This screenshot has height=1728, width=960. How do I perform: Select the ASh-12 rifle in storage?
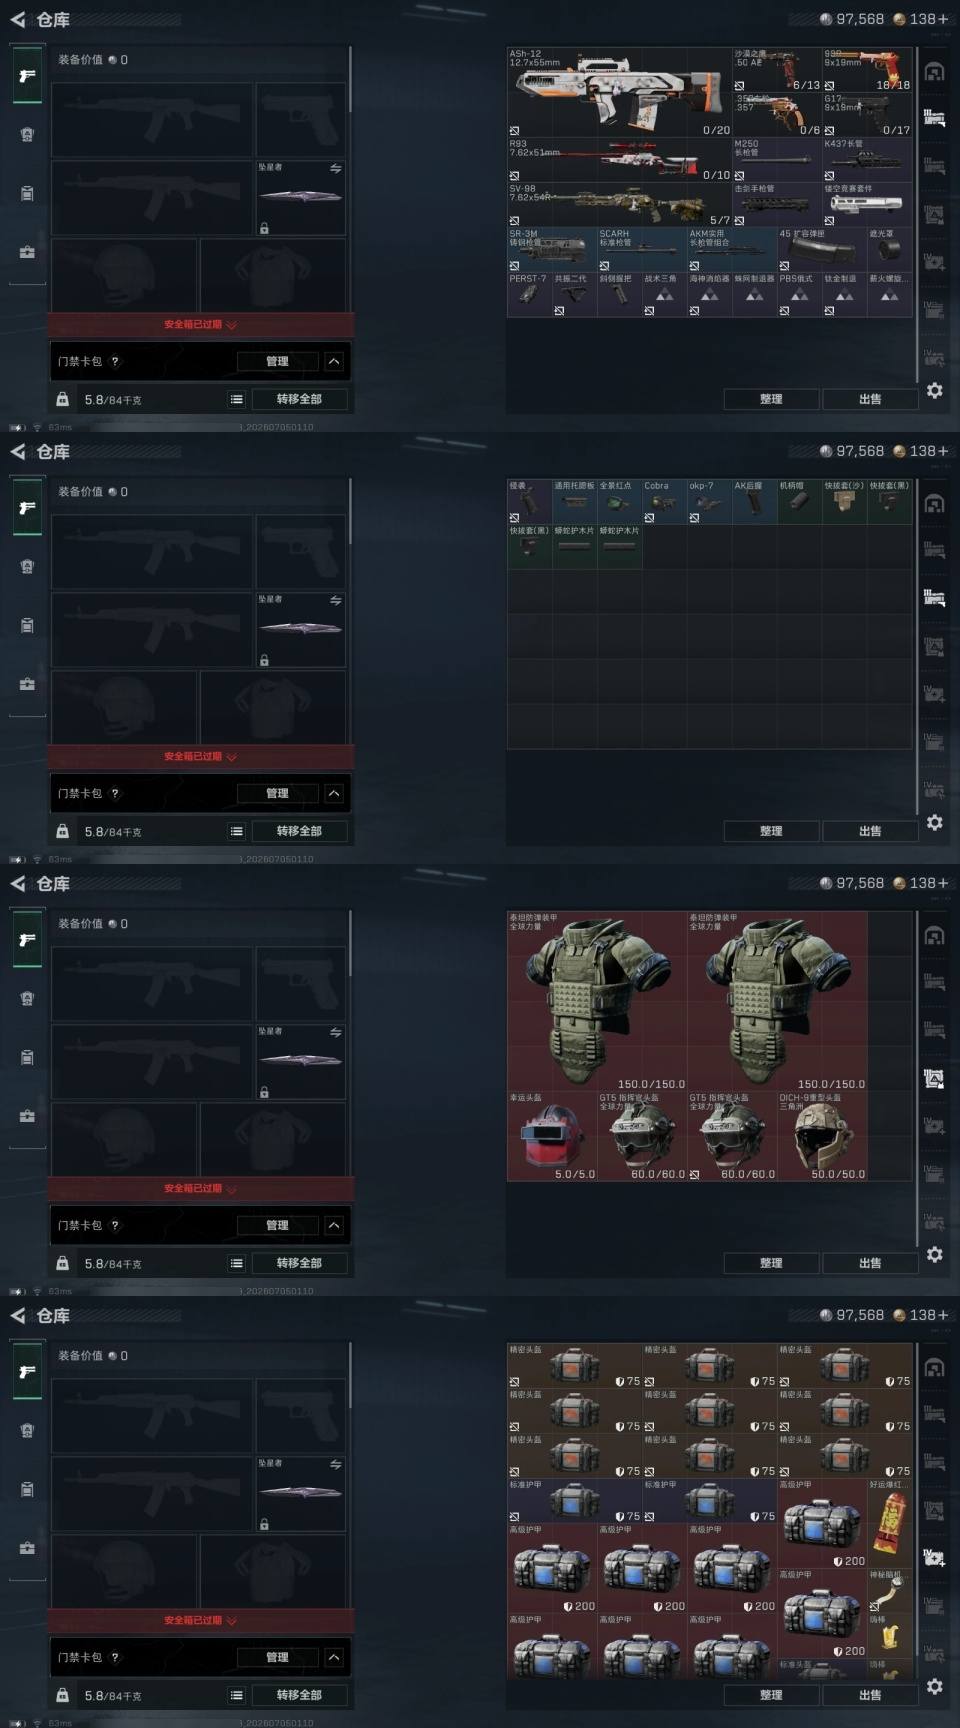tap(620, 92)
